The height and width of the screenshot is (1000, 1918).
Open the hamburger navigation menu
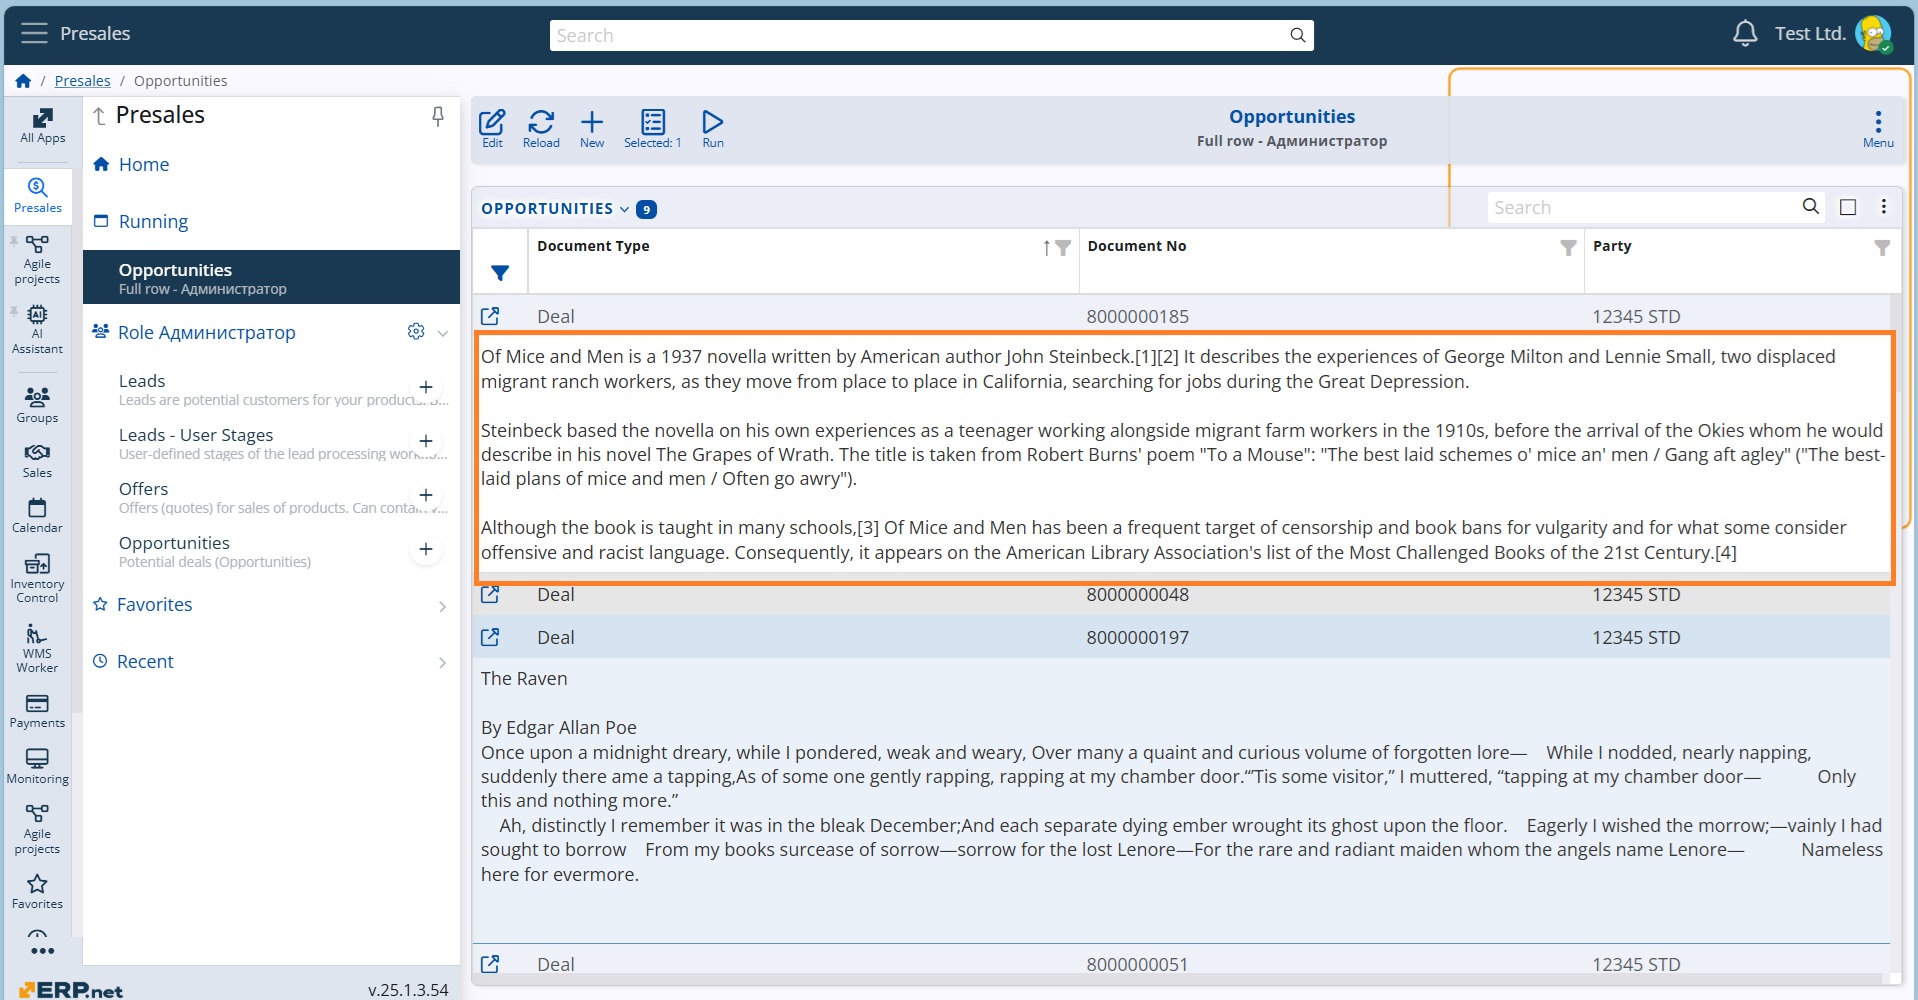[x=34, y=33]
